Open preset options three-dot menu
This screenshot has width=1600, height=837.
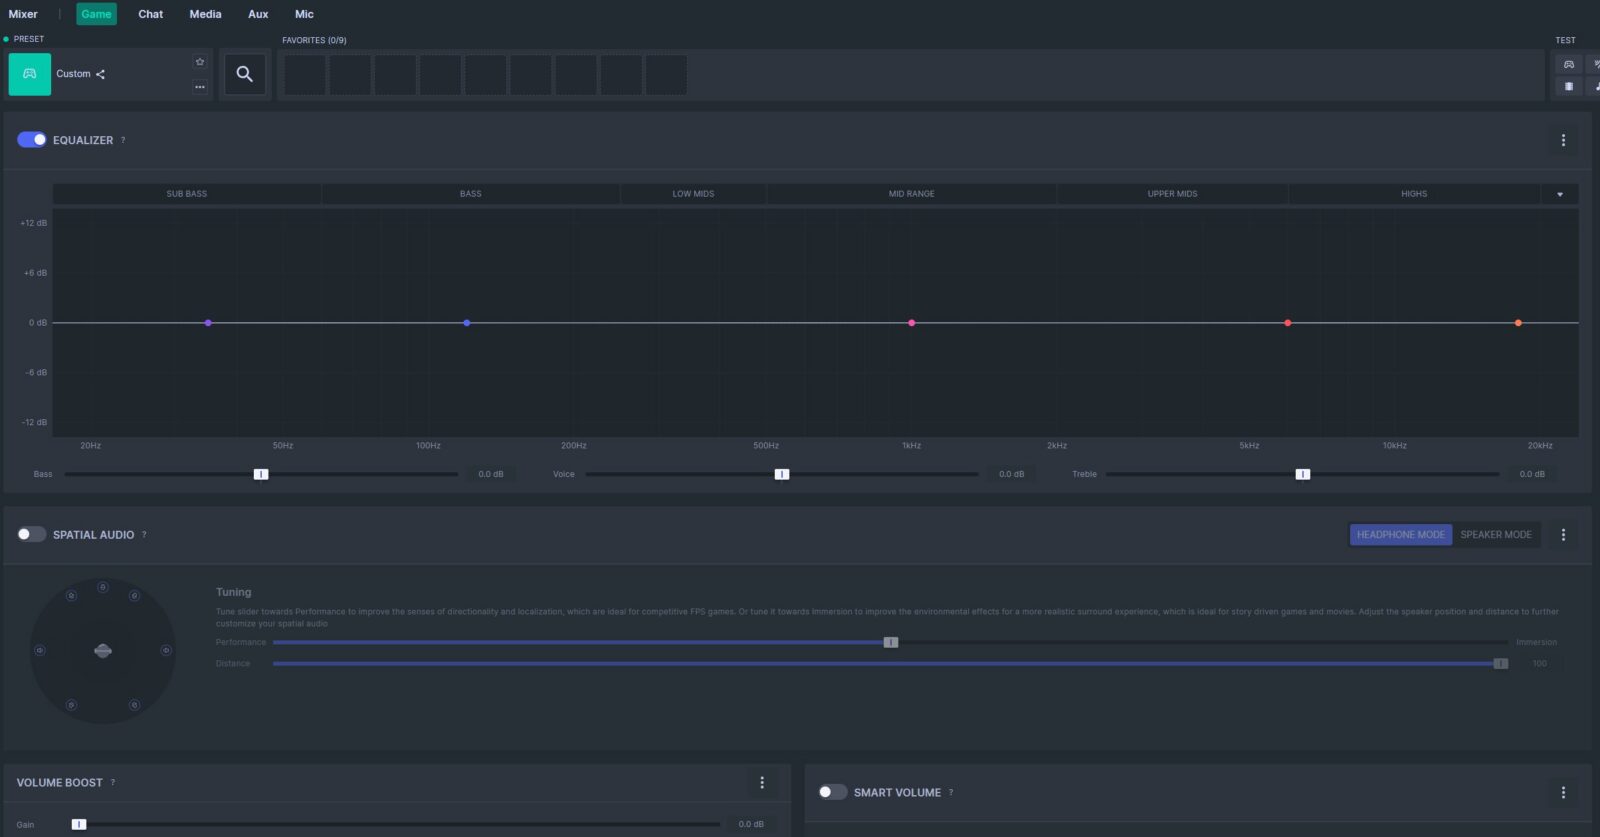pos(200,87)
